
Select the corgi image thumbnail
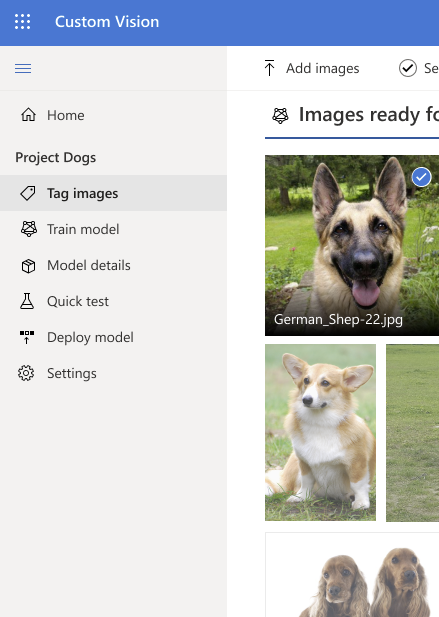[x=320, y=432]
